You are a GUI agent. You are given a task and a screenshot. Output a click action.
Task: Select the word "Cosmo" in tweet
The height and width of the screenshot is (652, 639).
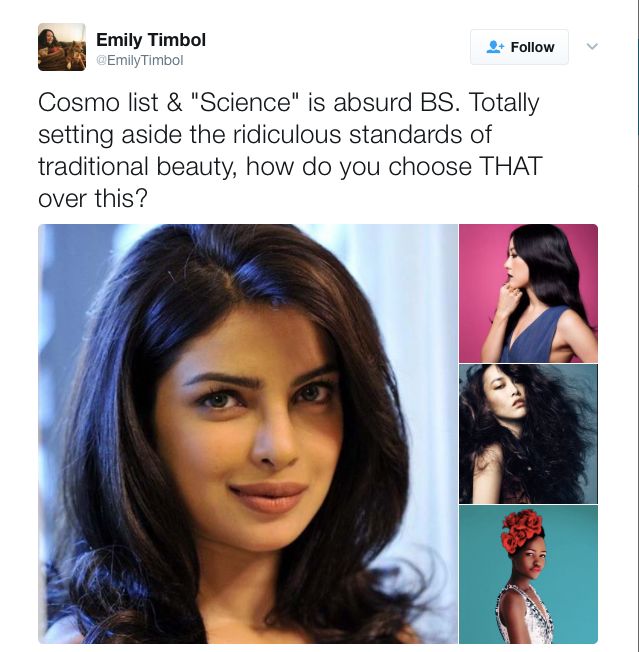click(x=79, y=102)
